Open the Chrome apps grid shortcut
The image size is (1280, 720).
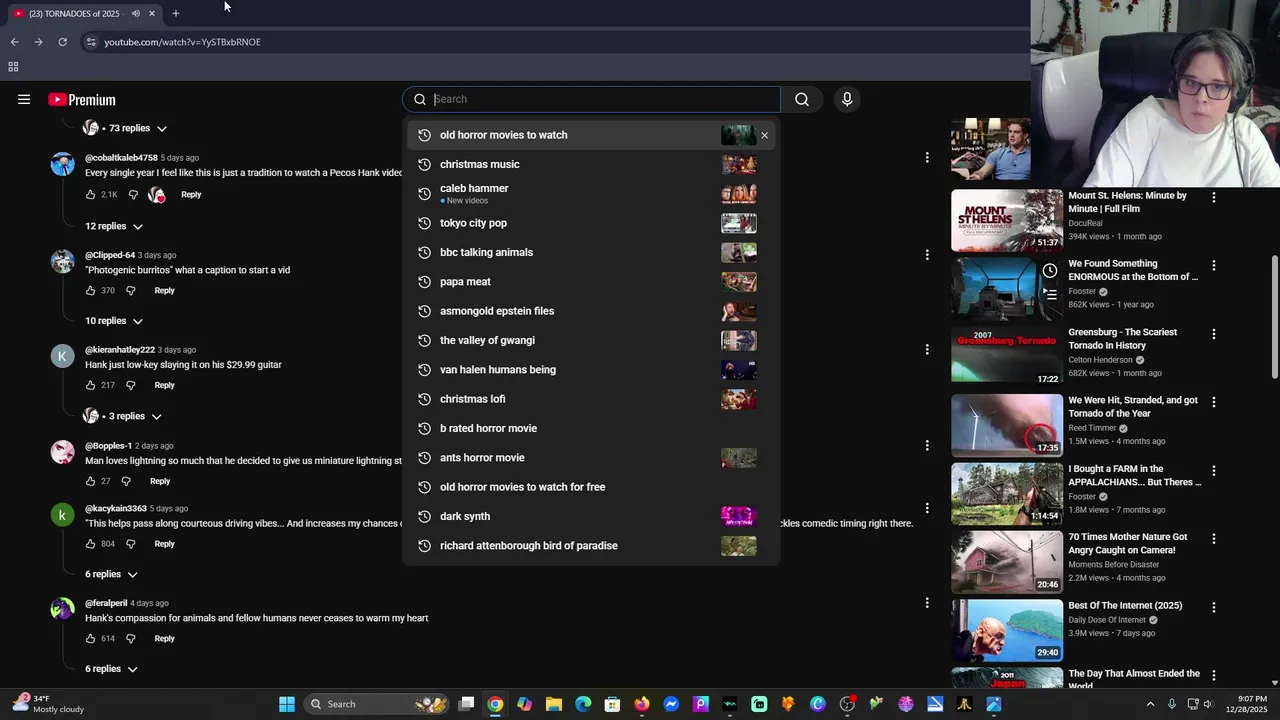pyautogui.click(x=13, y=67)
